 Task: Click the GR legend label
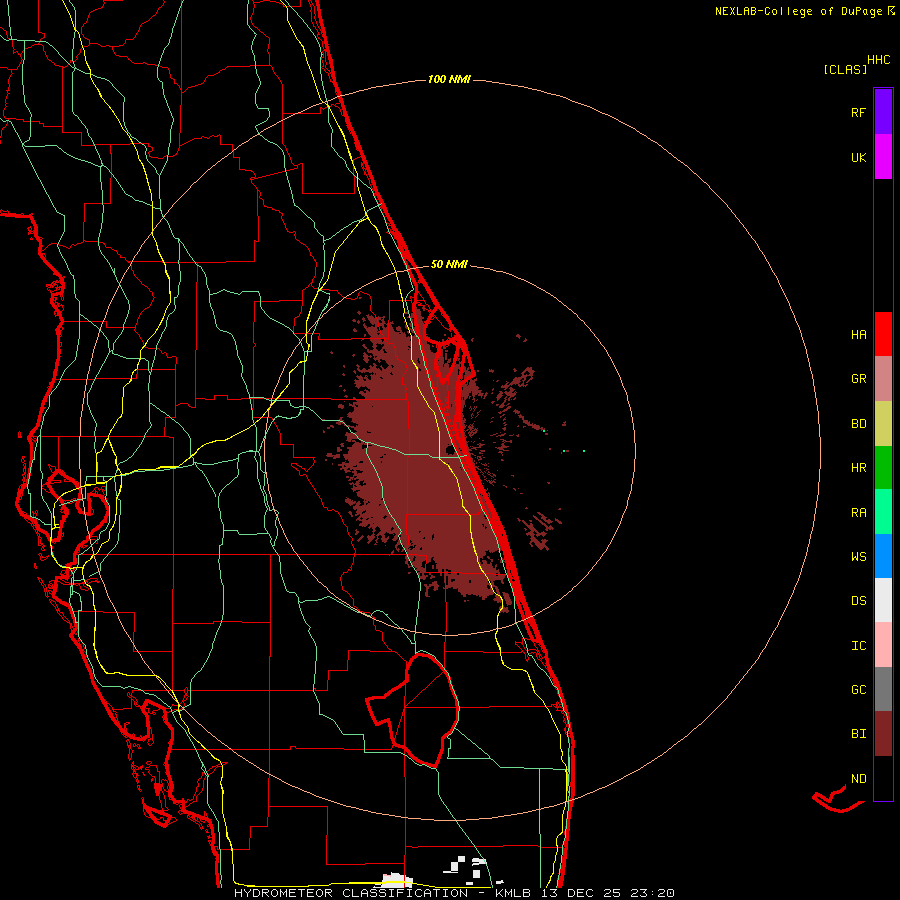858,379
